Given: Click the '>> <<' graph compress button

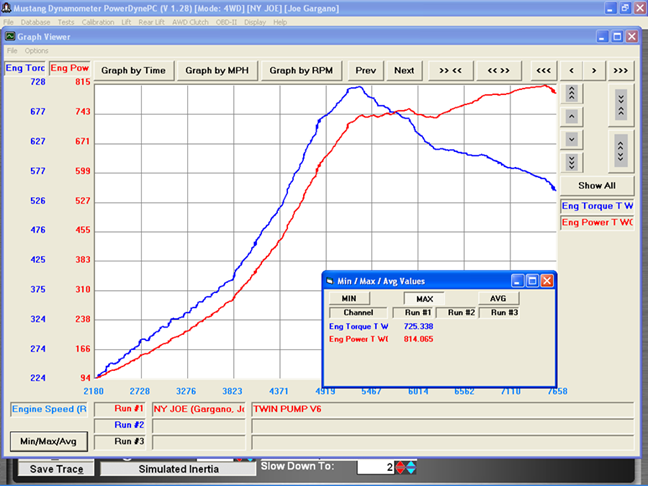Looking at the screenshot, I should pyautogui.click(x=450, y=71).
